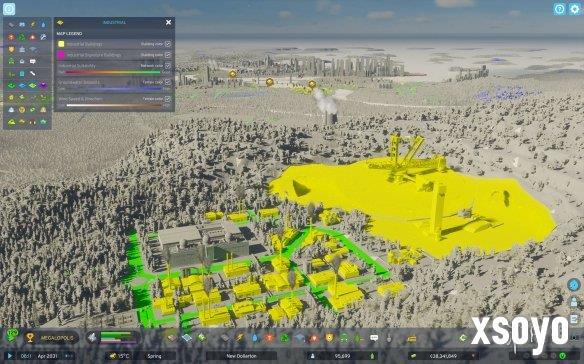Open the Roads info view icon
This screenshot has height=364, width=584.
click(12, 25)
